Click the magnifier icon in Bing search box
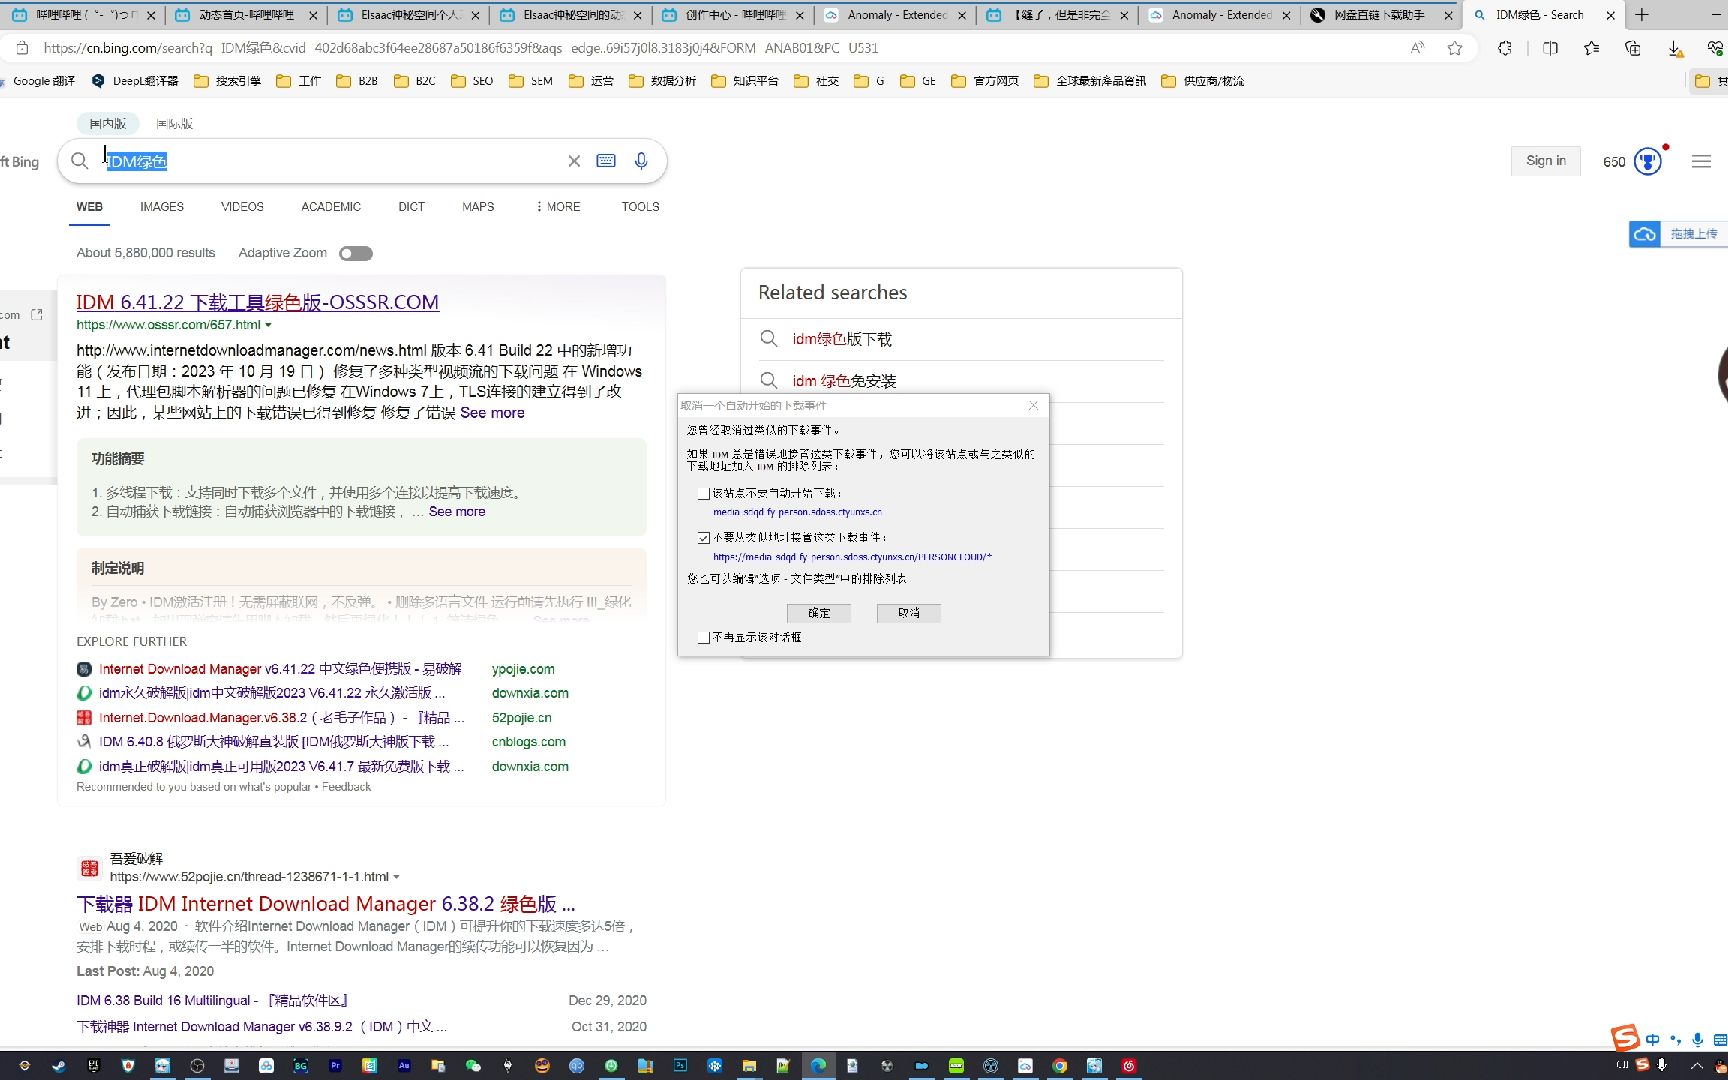1728x1080 pixels. [x=80, y=161]
